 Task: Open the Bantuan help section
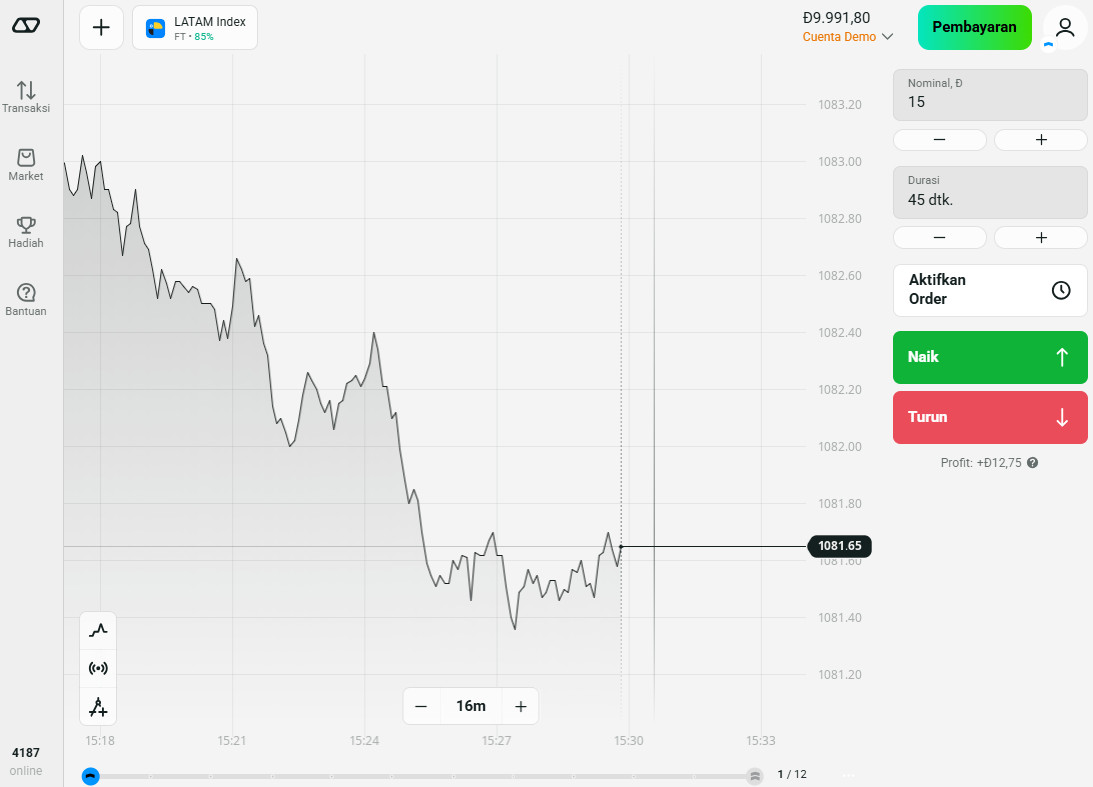26,299
